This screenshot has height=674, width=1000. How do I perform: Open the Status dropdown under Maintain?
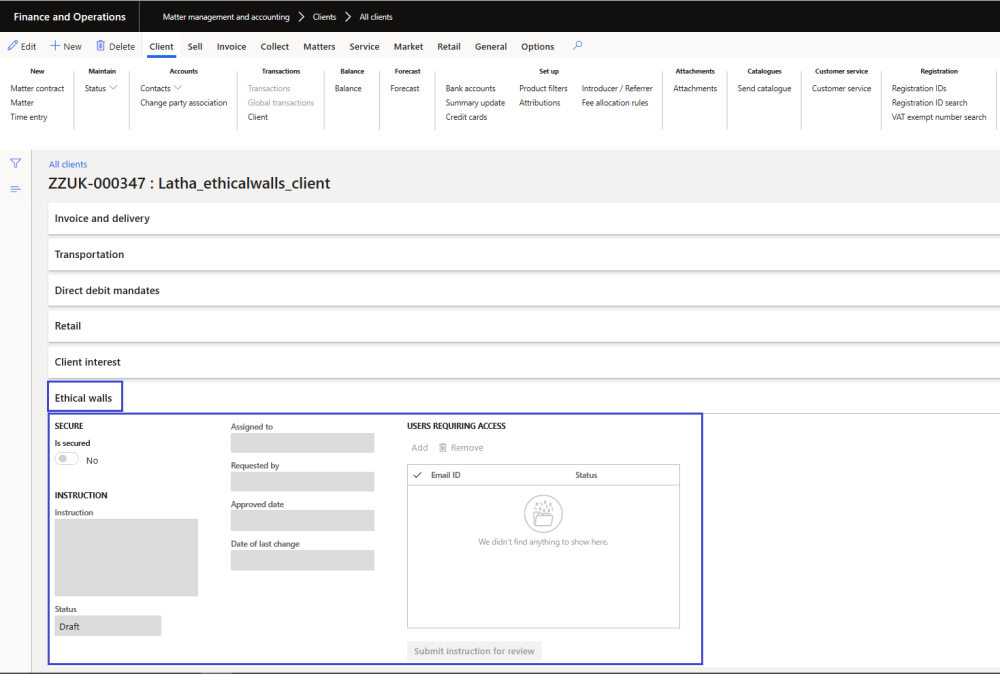click(101, 88)
